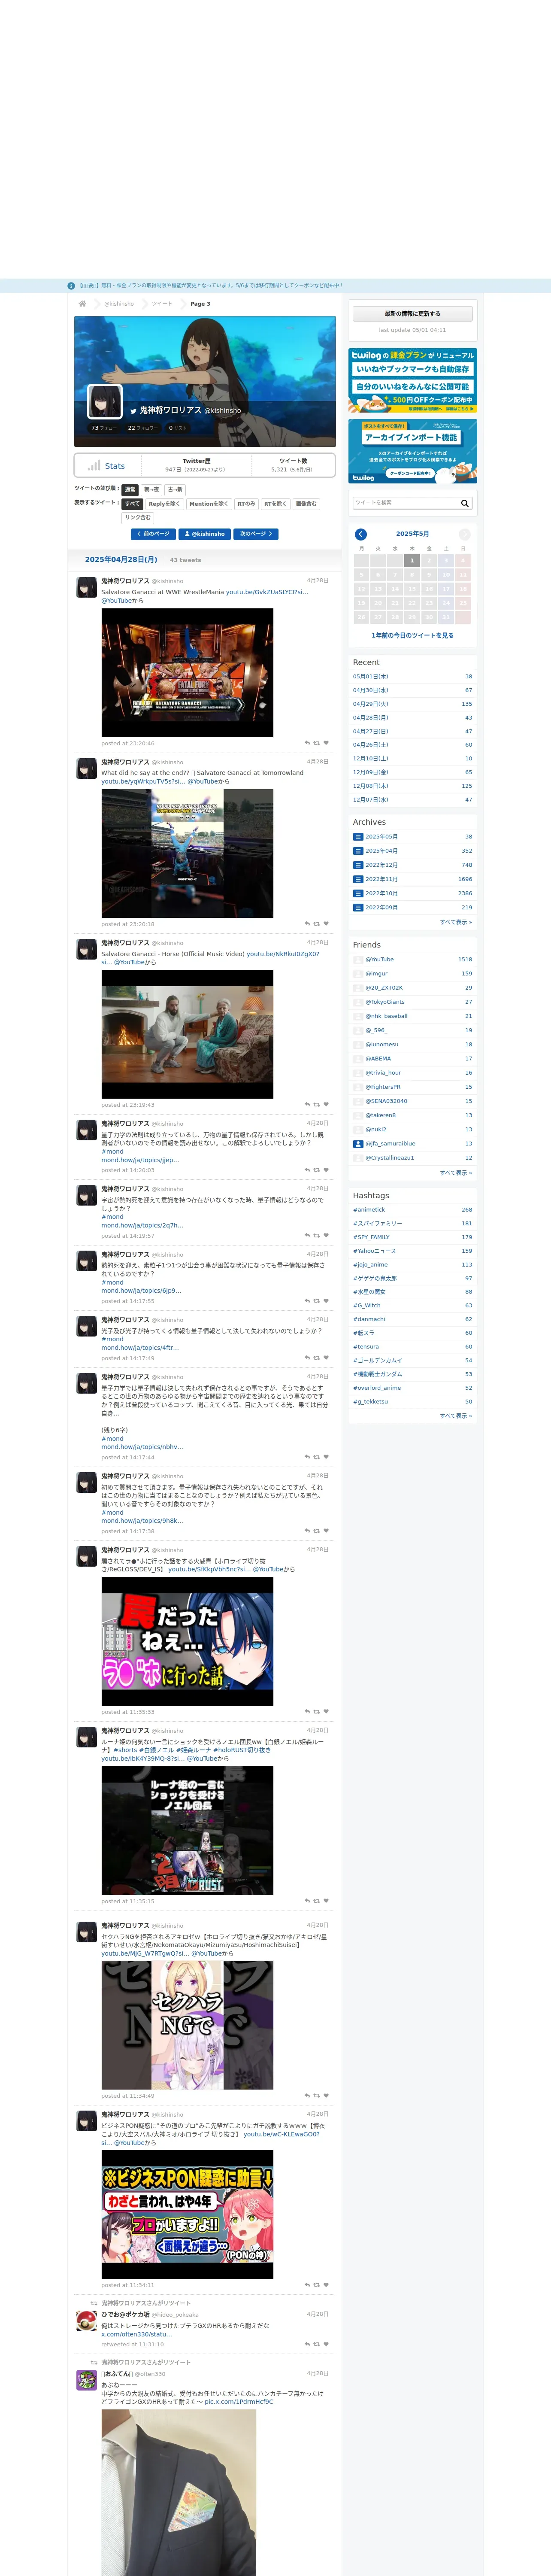Click calendar day 1
The height and width of the screenshot is (2576, 551).
tap(412, 561)
